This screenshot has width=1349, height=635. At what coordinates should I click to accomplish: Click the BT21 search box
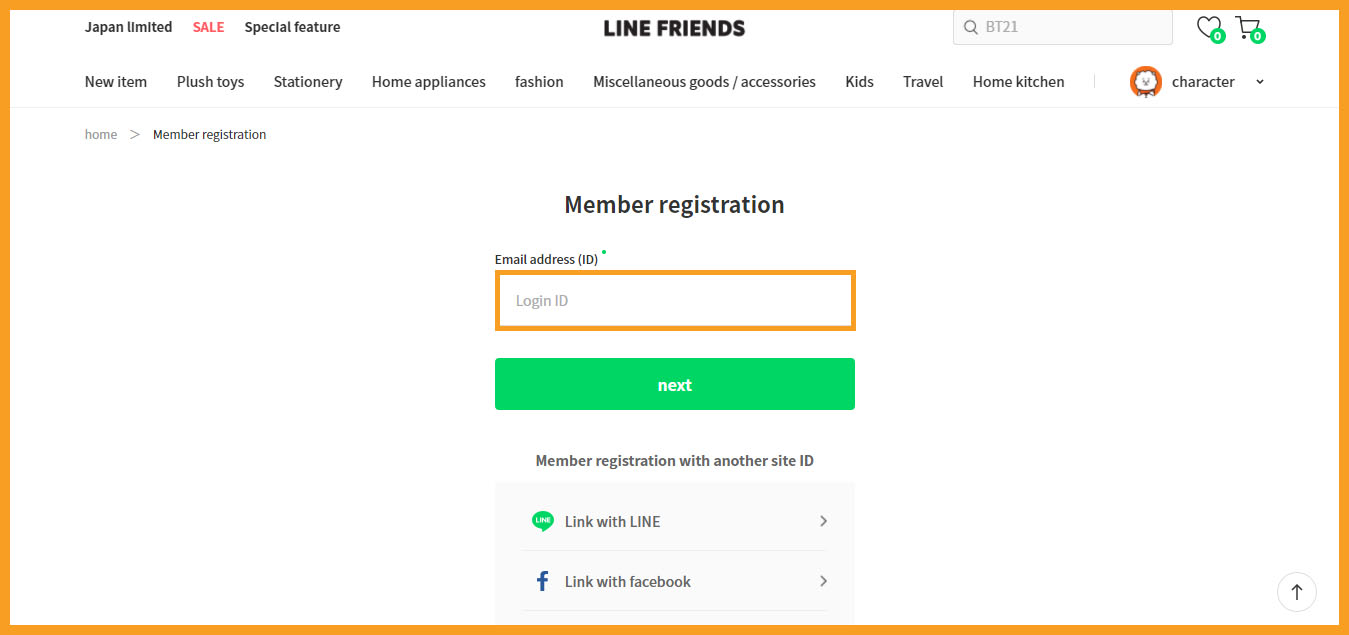coord(1063,27)
